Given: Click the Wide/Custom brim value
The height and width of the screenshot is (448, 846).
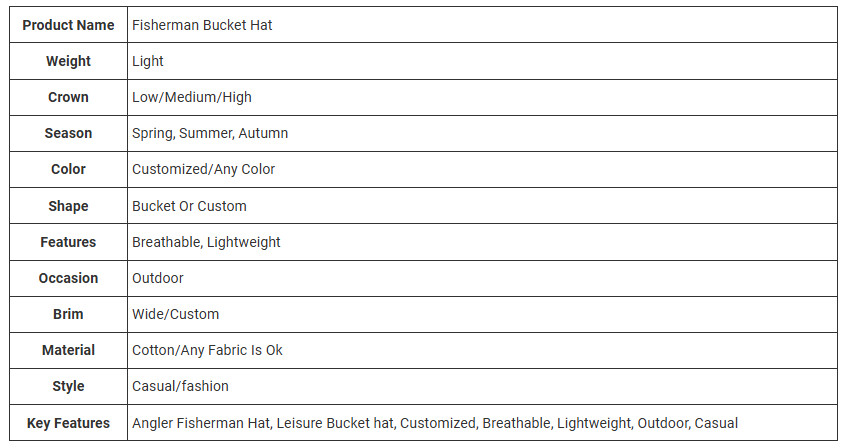Looking at the screenshot, I should (x=175, y=314).
